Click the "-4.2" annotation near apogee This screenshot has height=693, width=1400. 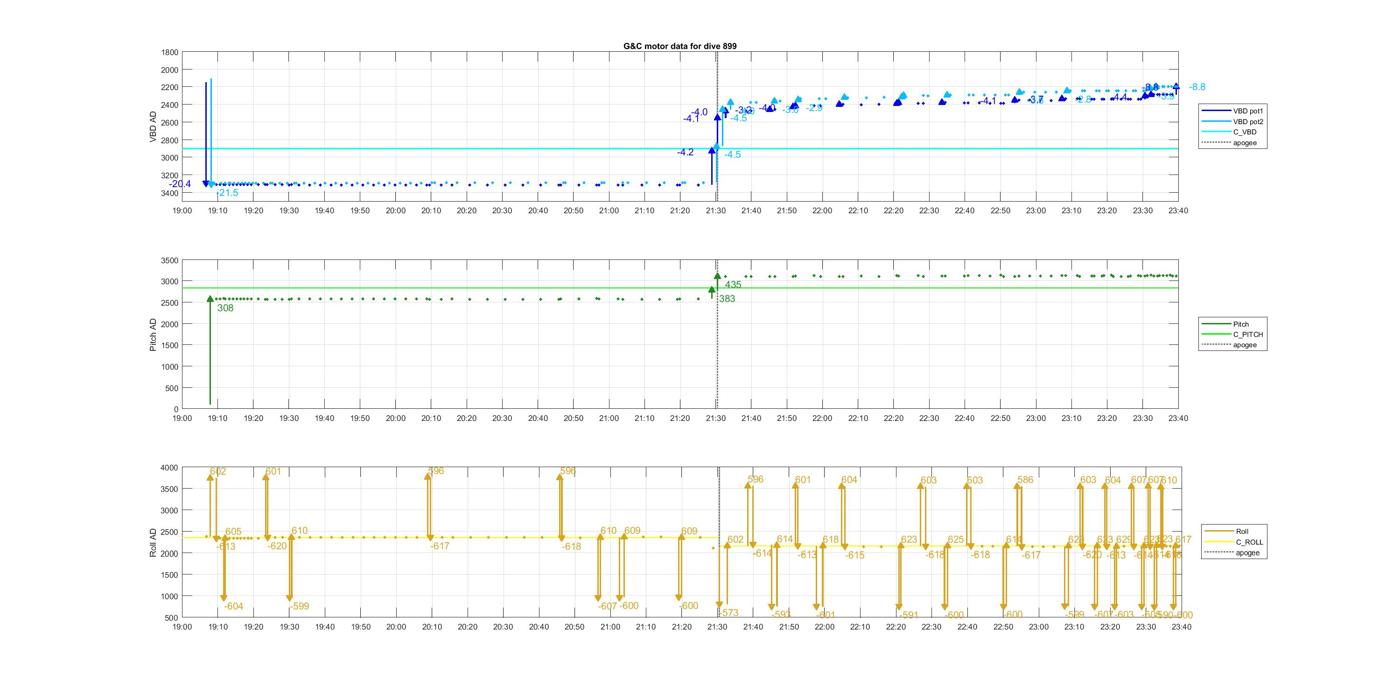point(685,152)
